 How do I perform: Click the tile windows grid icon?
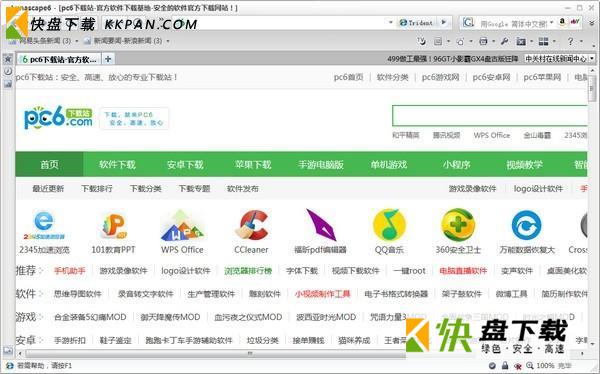tap(543, 41)
